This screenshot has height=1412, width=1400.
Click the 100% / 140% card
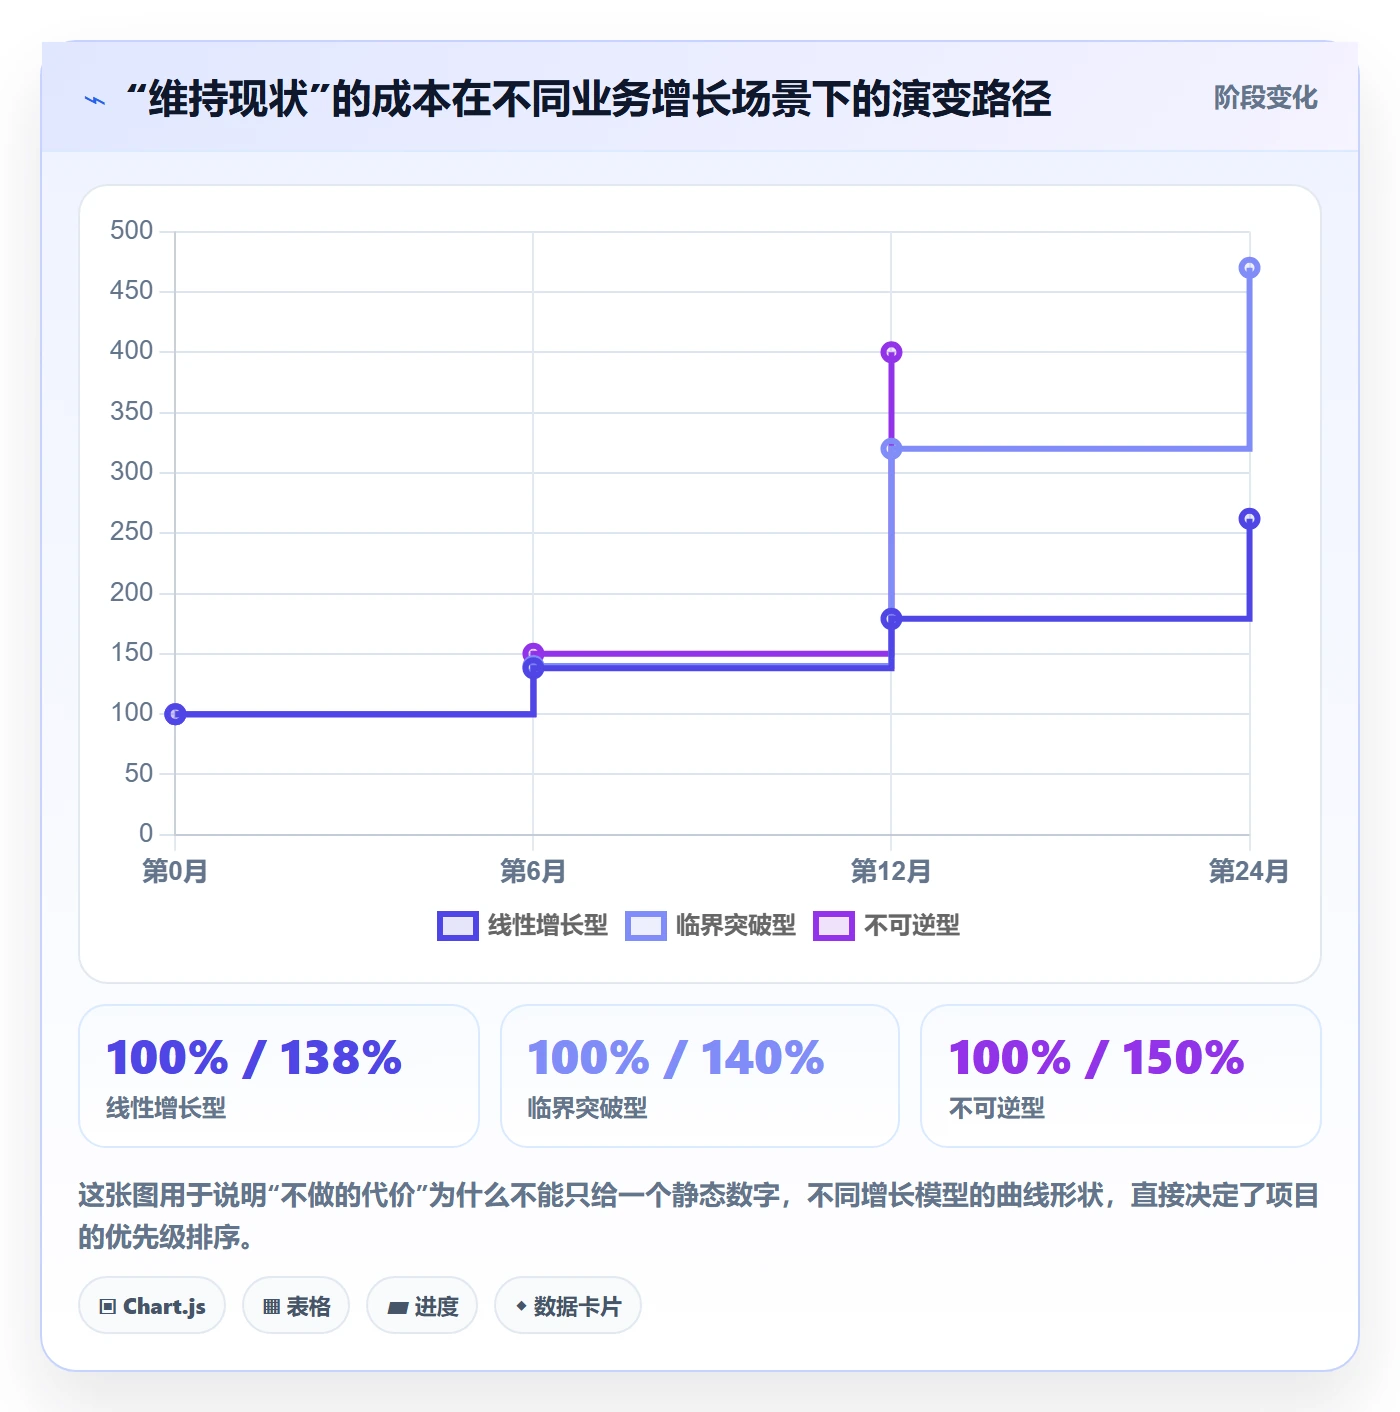700,1076
